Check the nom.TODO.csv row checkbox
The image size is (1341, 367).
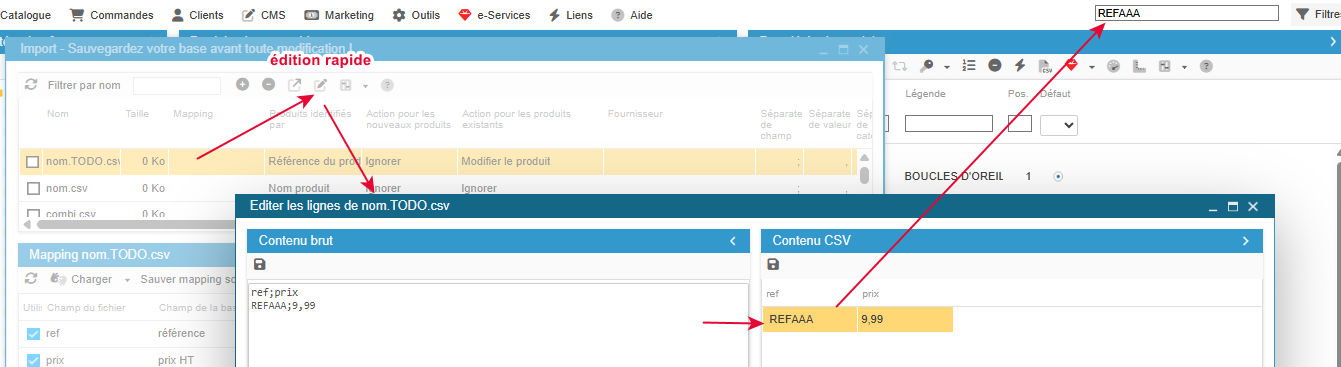click(33, 162)
